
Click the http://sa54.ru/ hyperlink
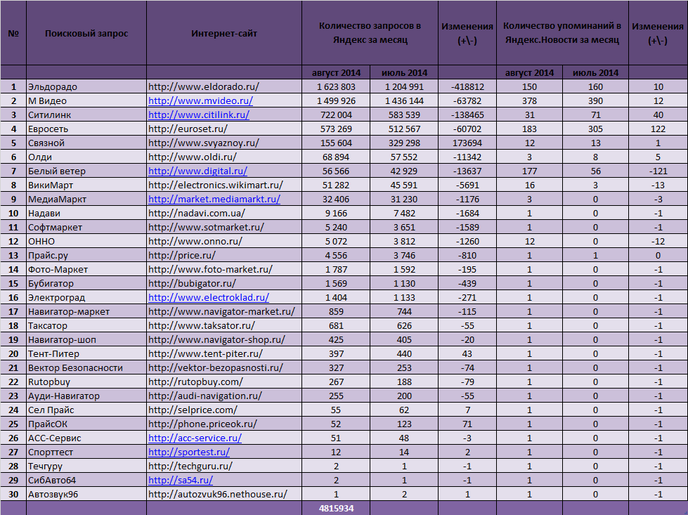[181, 480]
